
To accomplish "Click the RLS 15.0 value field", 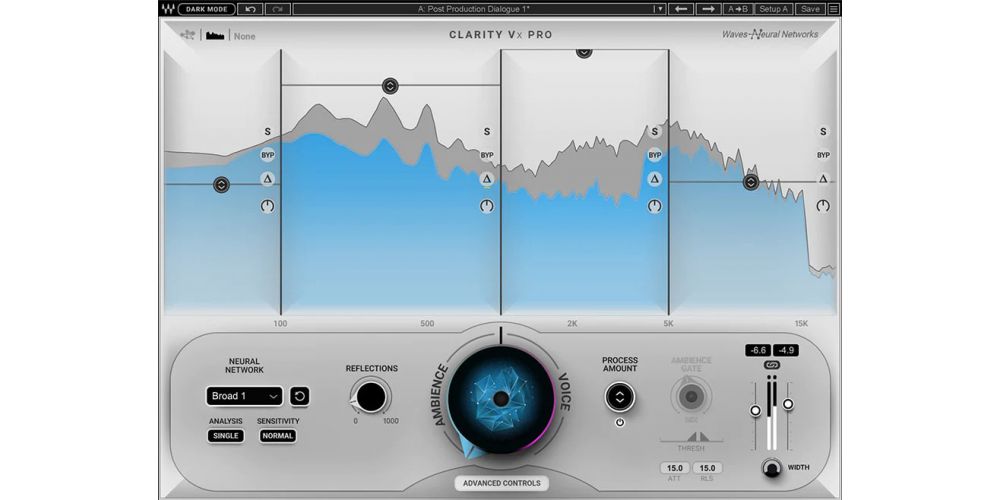I will pyautogui.click(x=707, y=468).
